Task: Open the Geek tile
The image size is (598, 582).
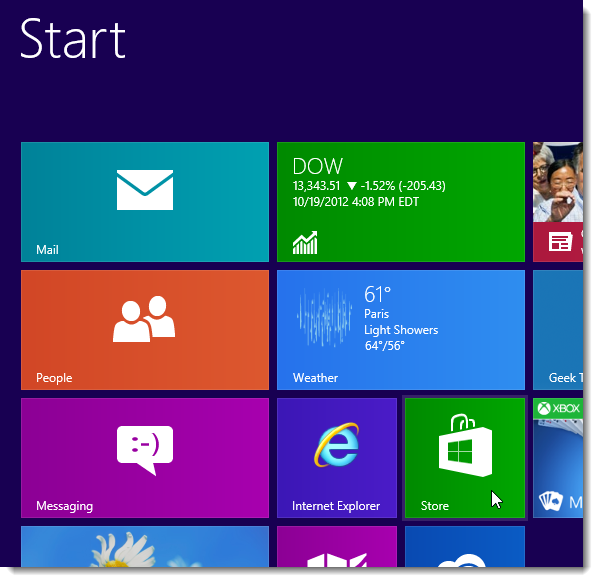Action: pos(558,330)
